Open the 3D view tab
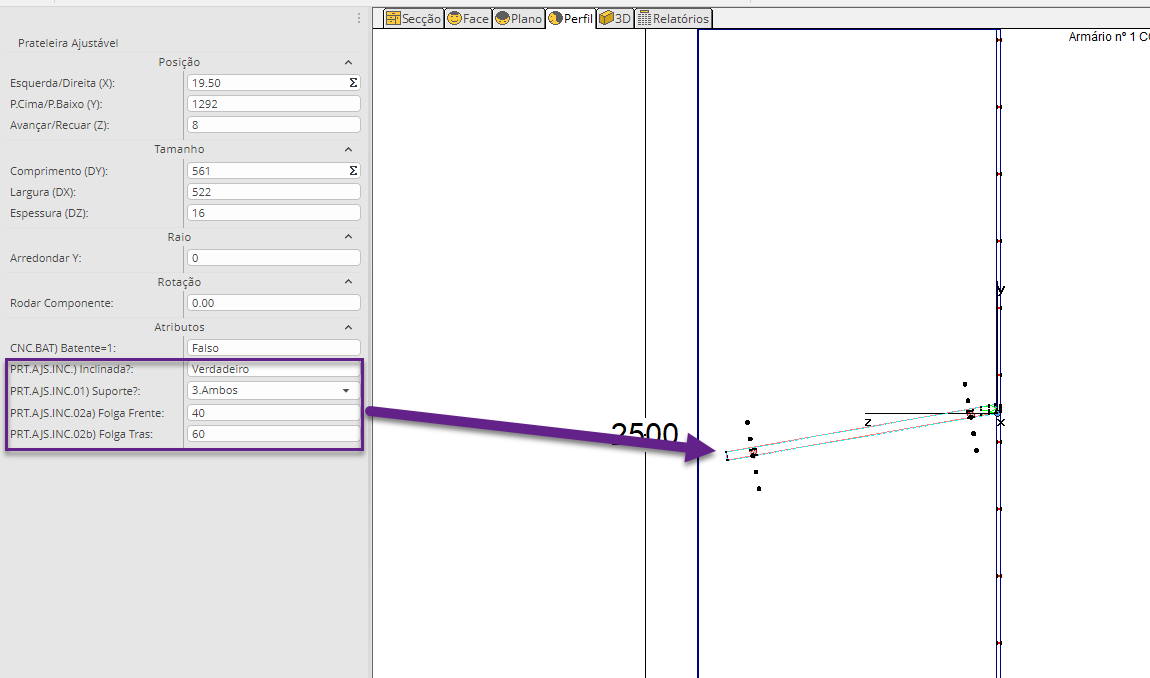Viewport: 1150px width, 678px height. [615, 18]
